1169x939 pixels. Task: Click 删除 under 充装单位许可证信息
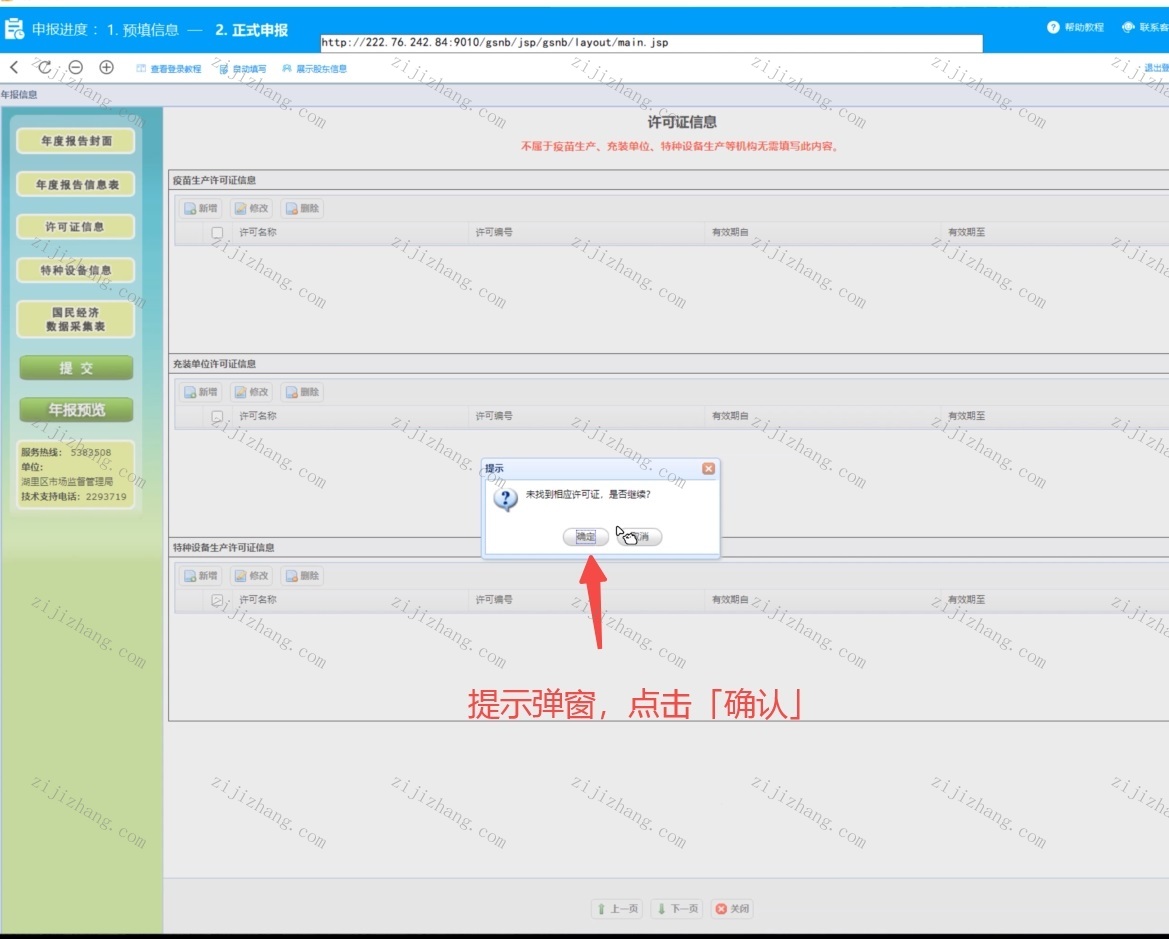coord(302,392)
